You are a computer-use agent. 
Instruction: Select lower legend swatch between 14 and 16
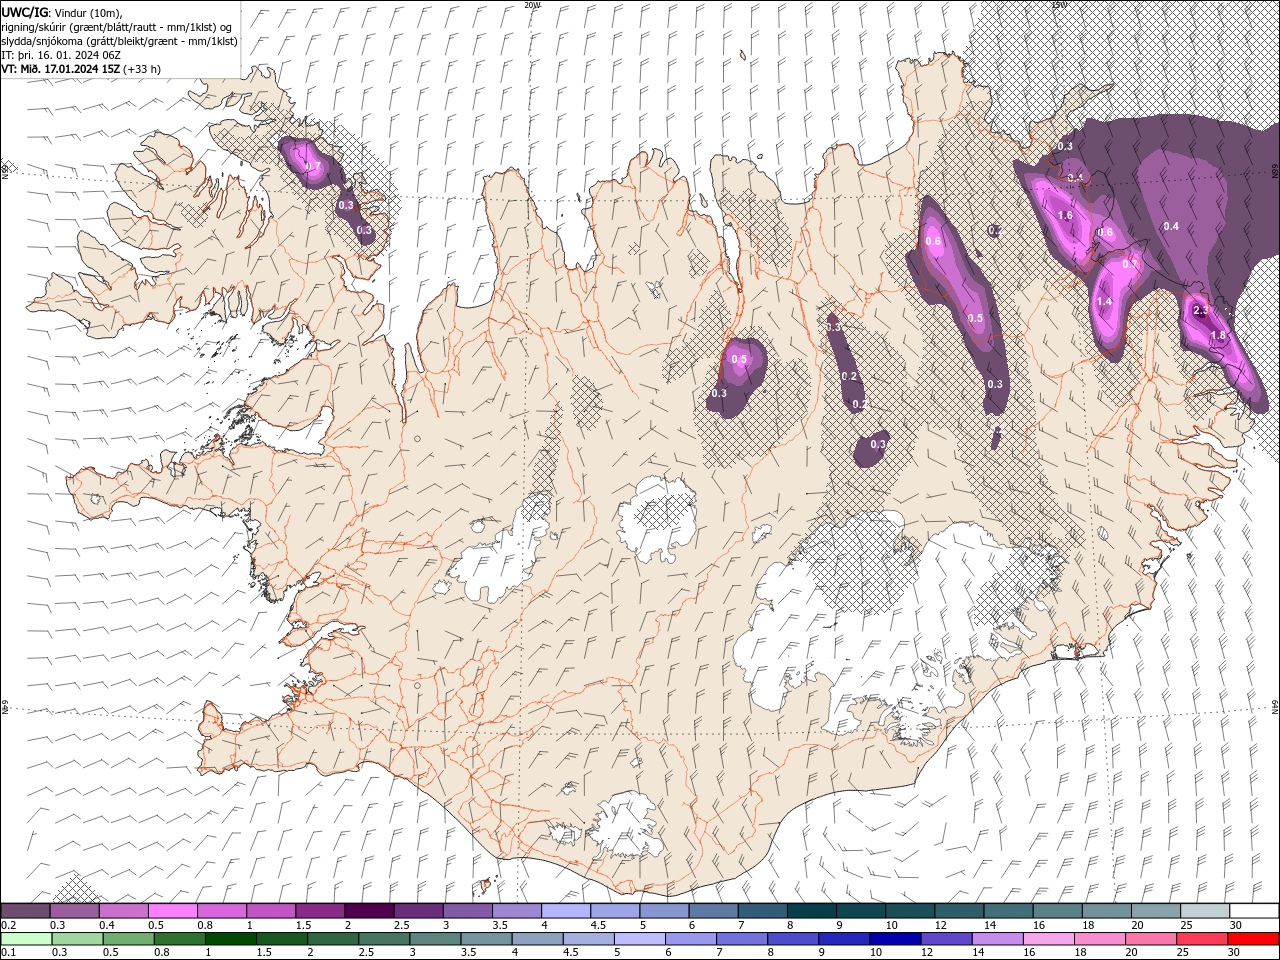(x=997, y=939)
